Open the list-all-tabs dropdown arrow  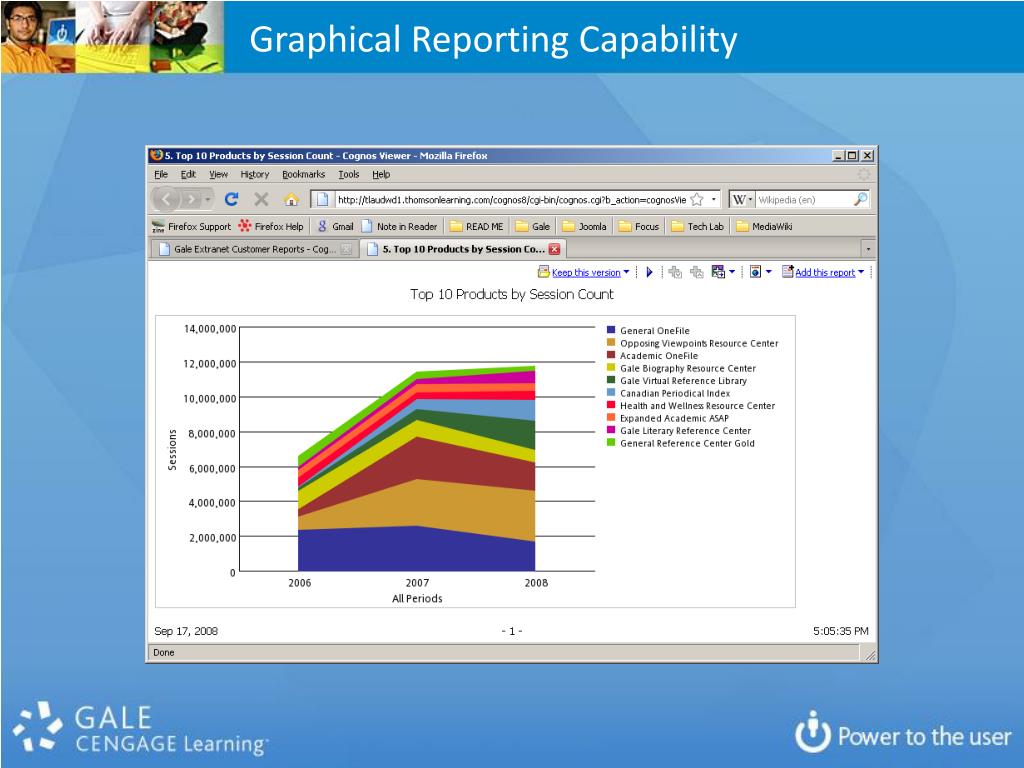coord(868,249)
